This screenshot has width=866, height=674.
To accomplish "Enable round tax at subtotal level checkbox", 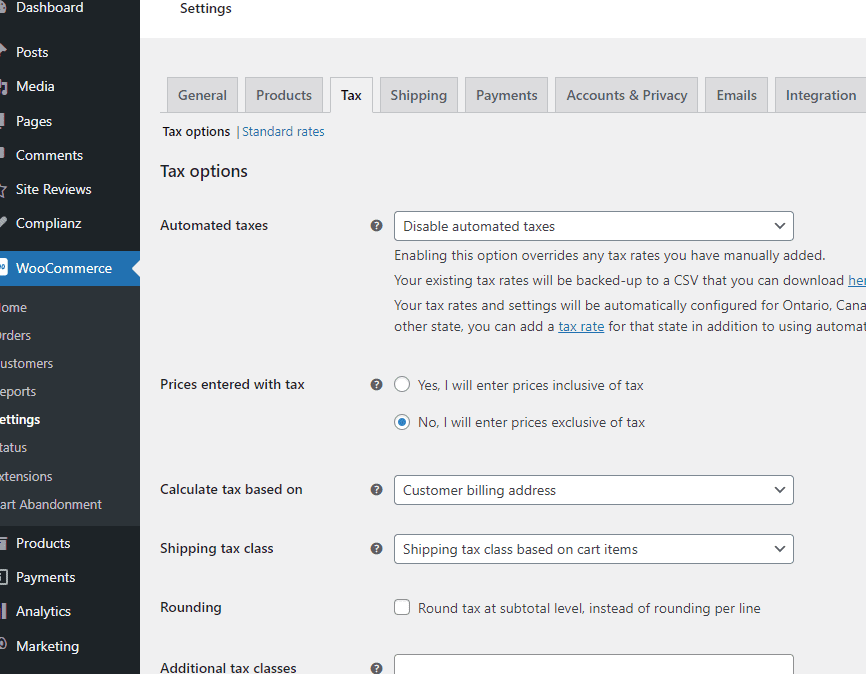I will click(x=402, y=608).
